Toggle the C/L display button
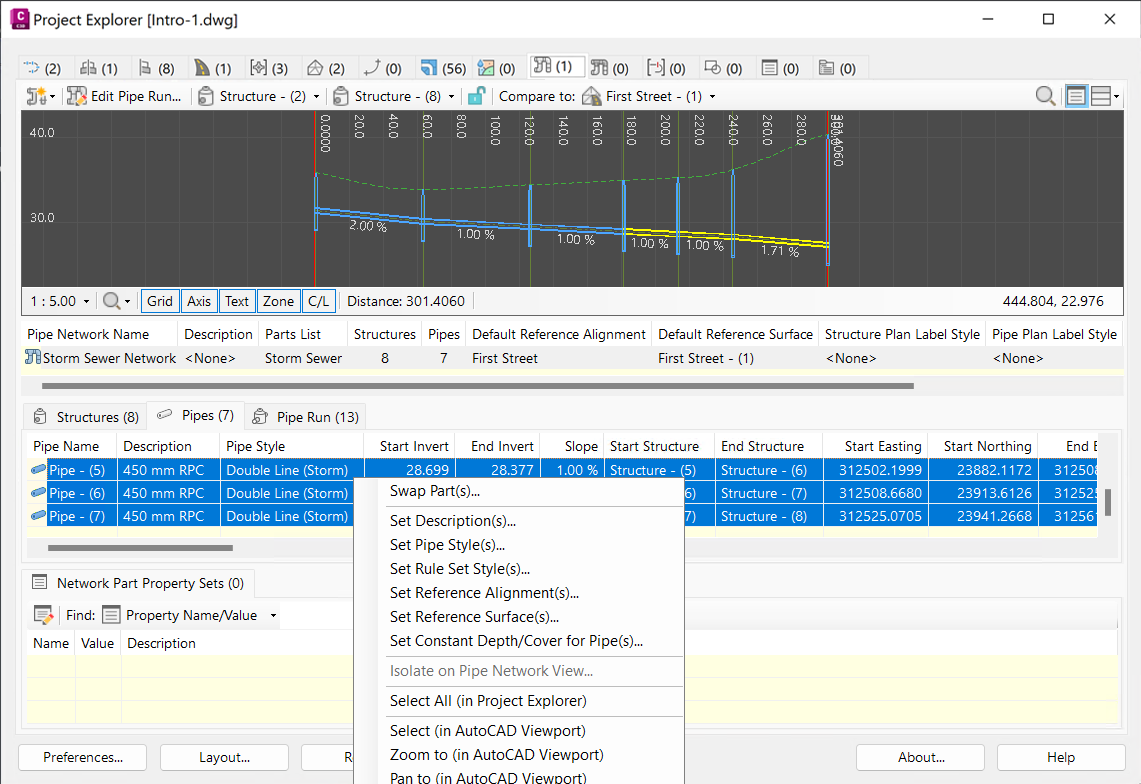Image resolution: width=1141 pixels, height=784 pixels. 318,301
